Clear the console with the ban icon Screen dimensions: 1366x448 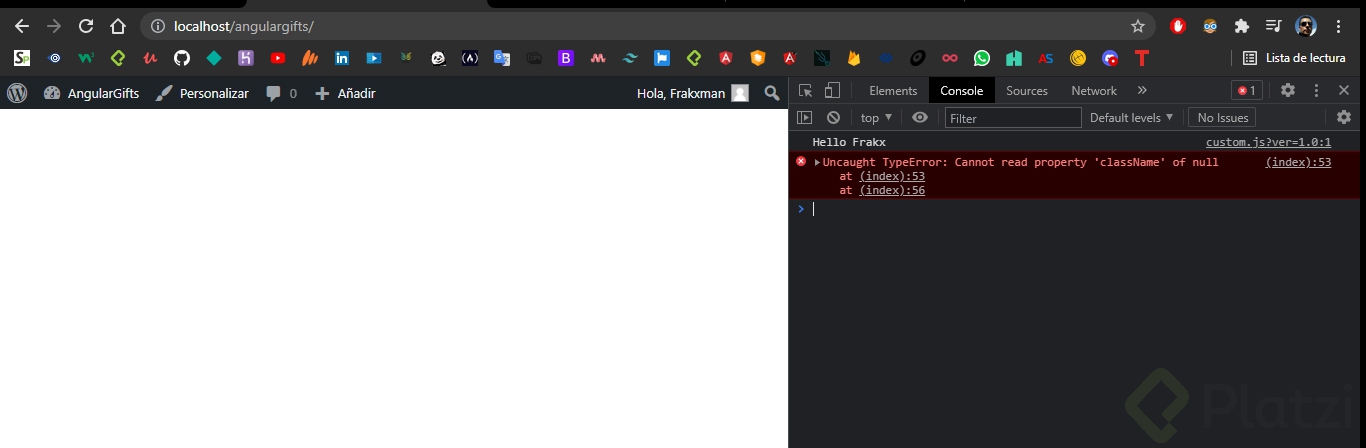833,118
